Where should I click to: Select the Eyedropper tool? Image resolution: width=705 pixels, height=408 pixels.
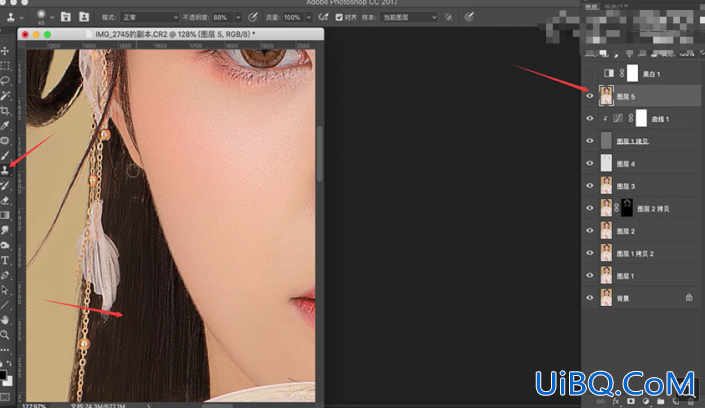pos(5,126)
